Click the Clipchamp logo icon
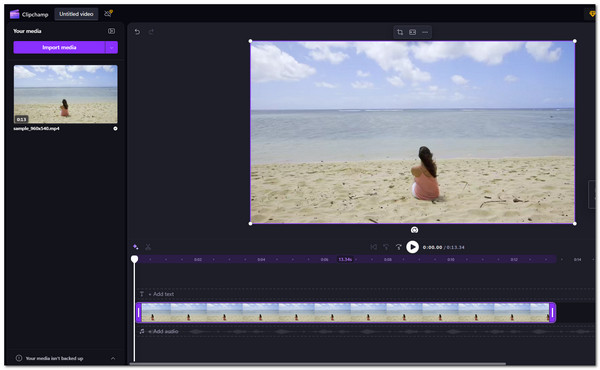600x370 pixels. click(x=15, y=14)
